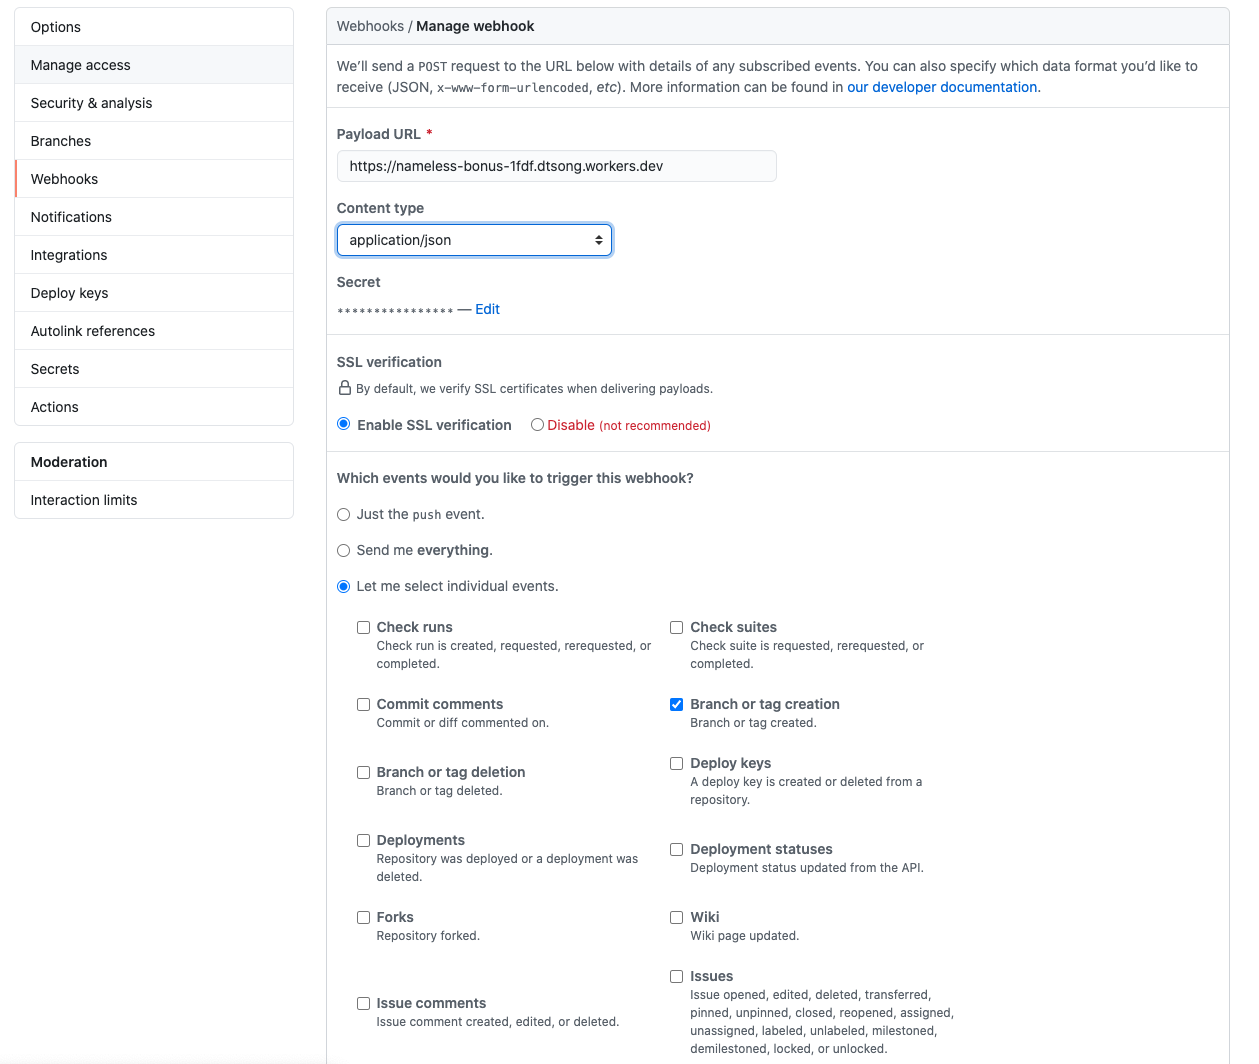Click the Payload URL input field
Screen dimensions: 1259x1064
556,165
